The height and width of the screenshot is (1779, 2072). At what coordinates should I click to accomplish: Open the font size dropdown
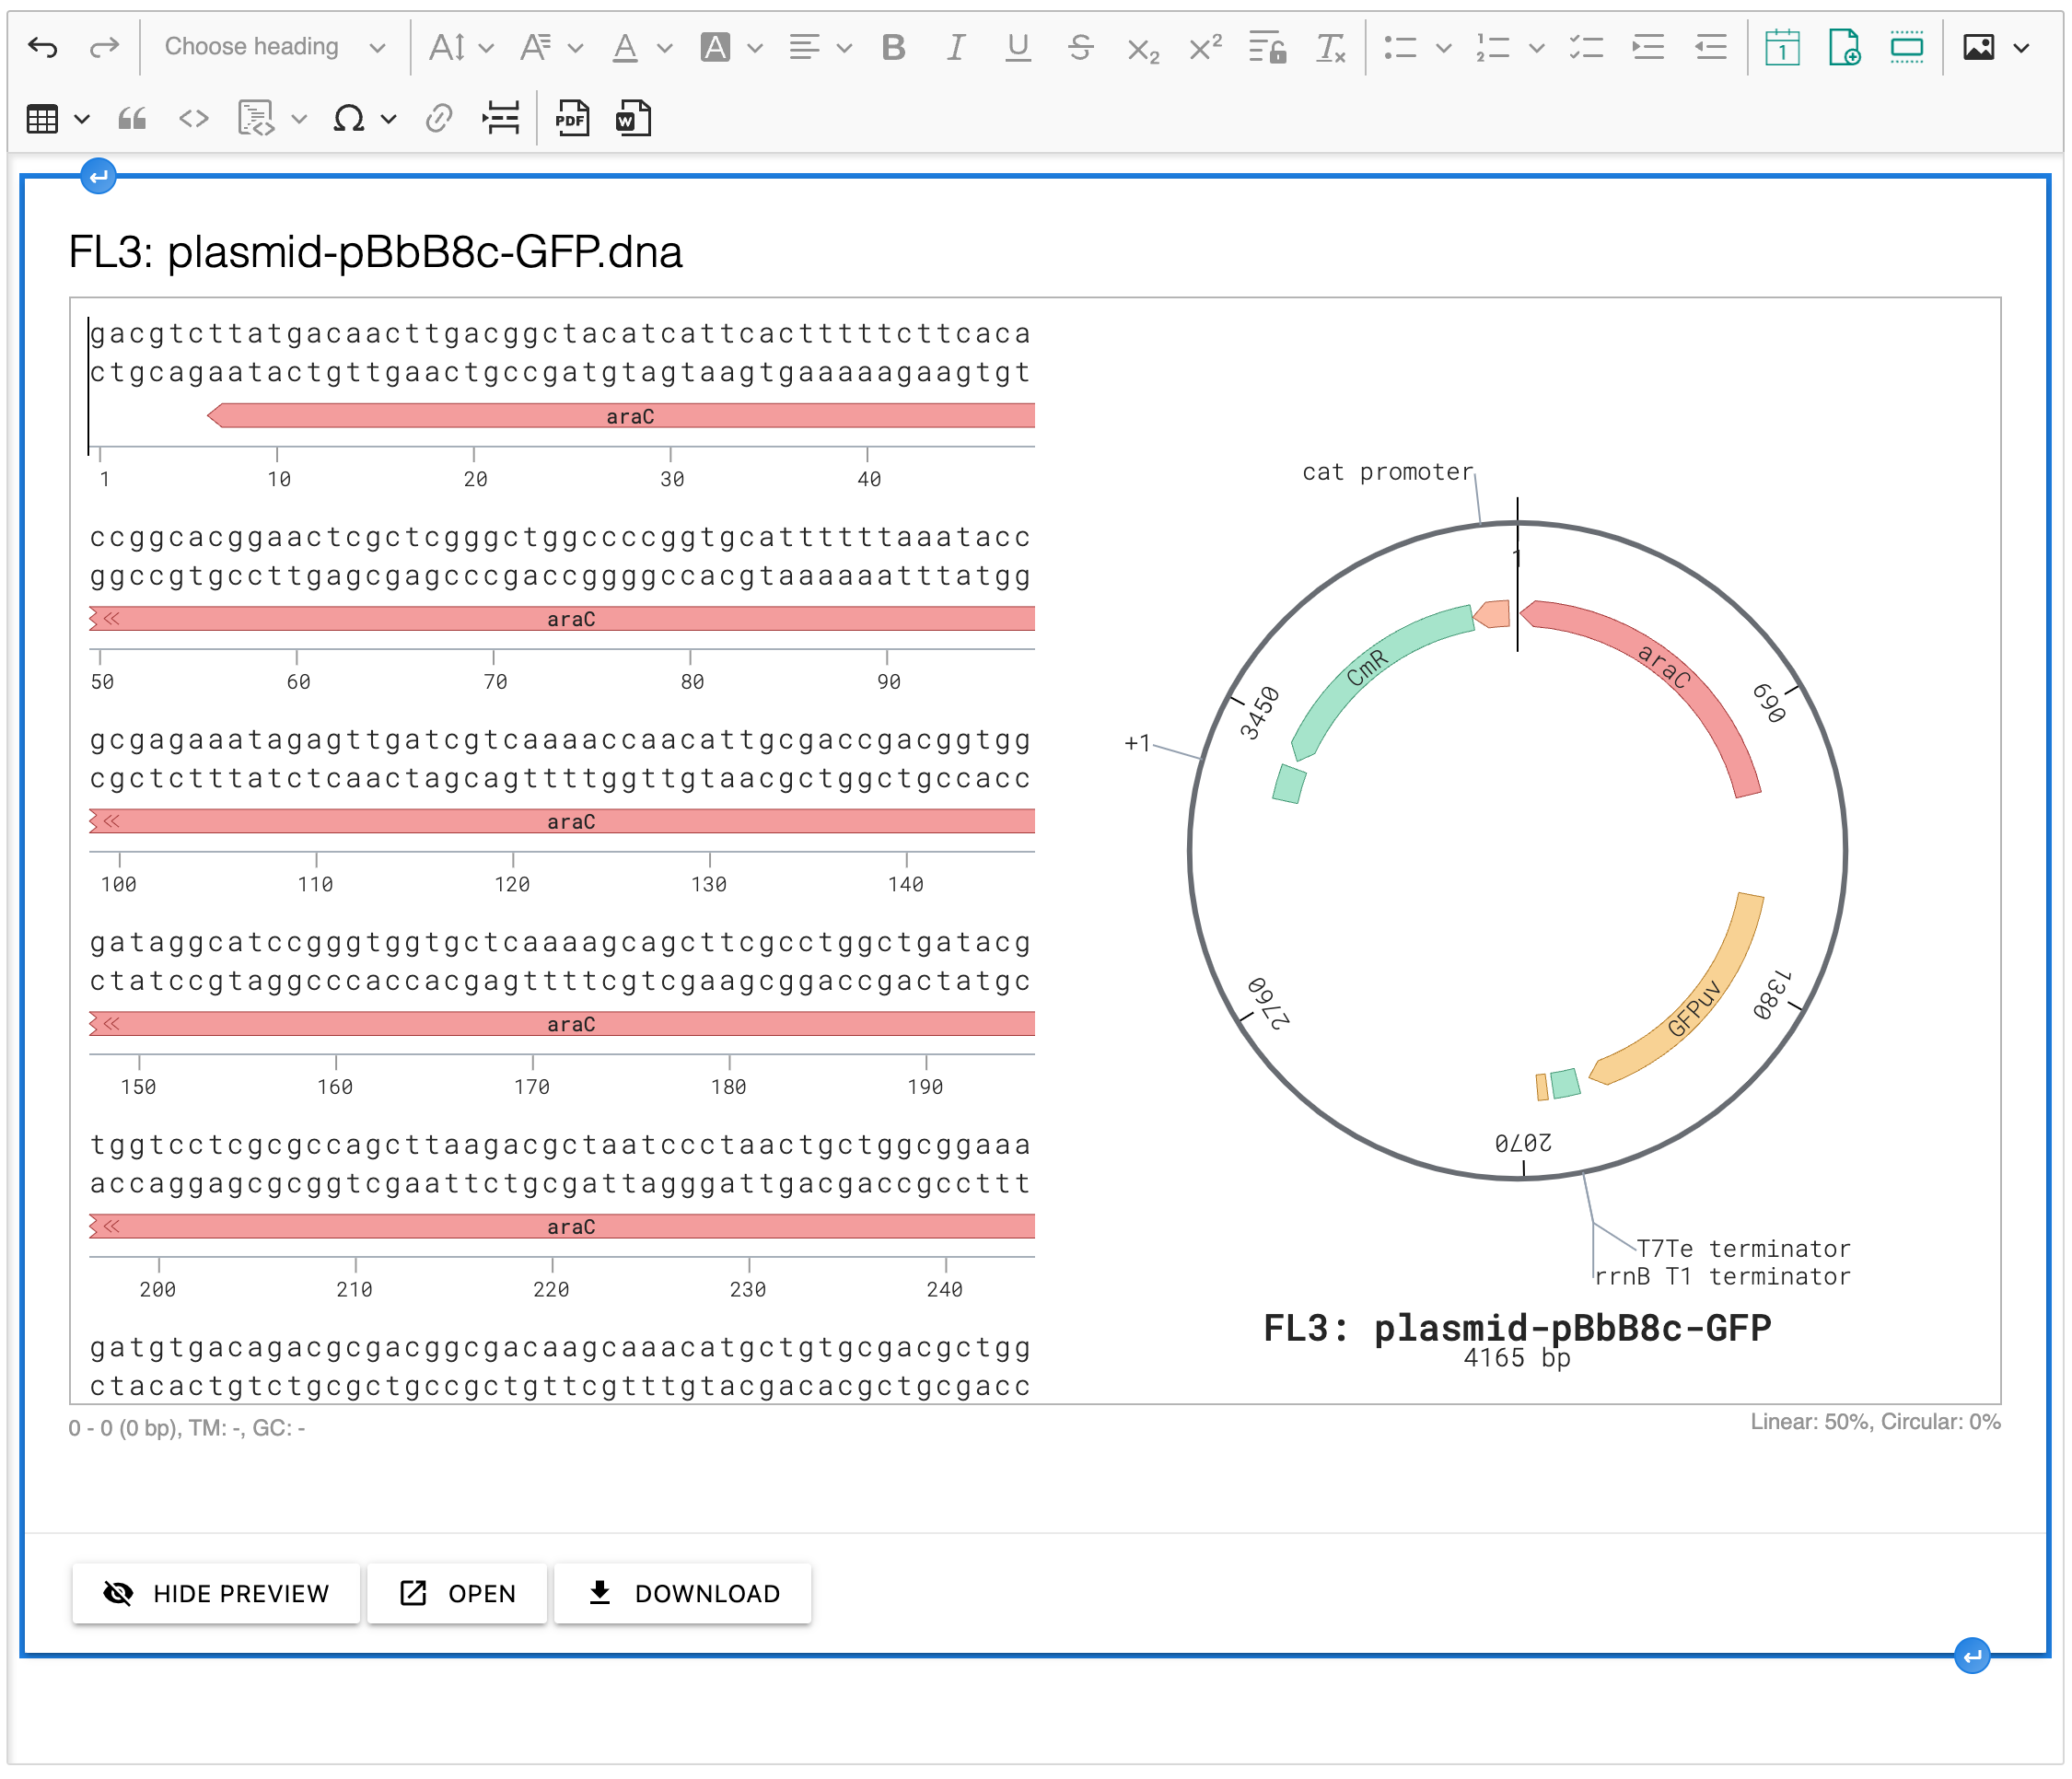point(460,47)
